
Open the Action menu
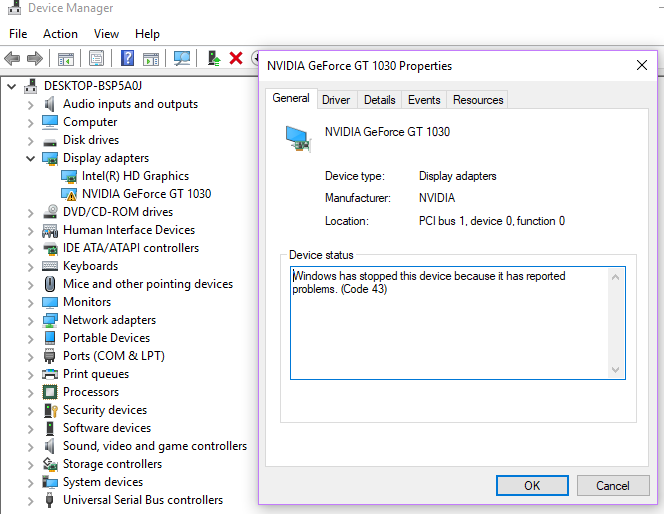[60, 34]
